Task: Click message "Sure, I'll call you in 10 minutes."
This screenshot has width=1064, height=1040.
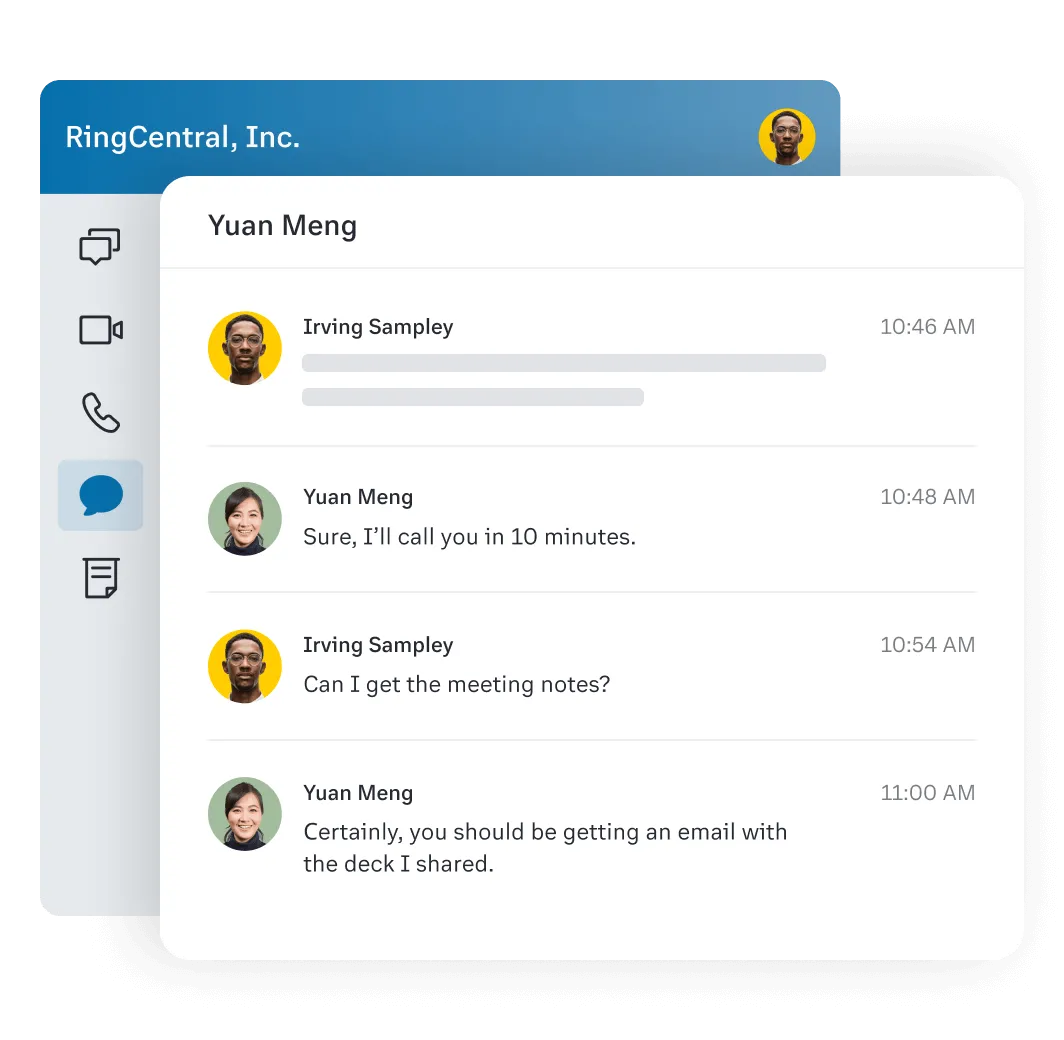Action: click(470, 537)
